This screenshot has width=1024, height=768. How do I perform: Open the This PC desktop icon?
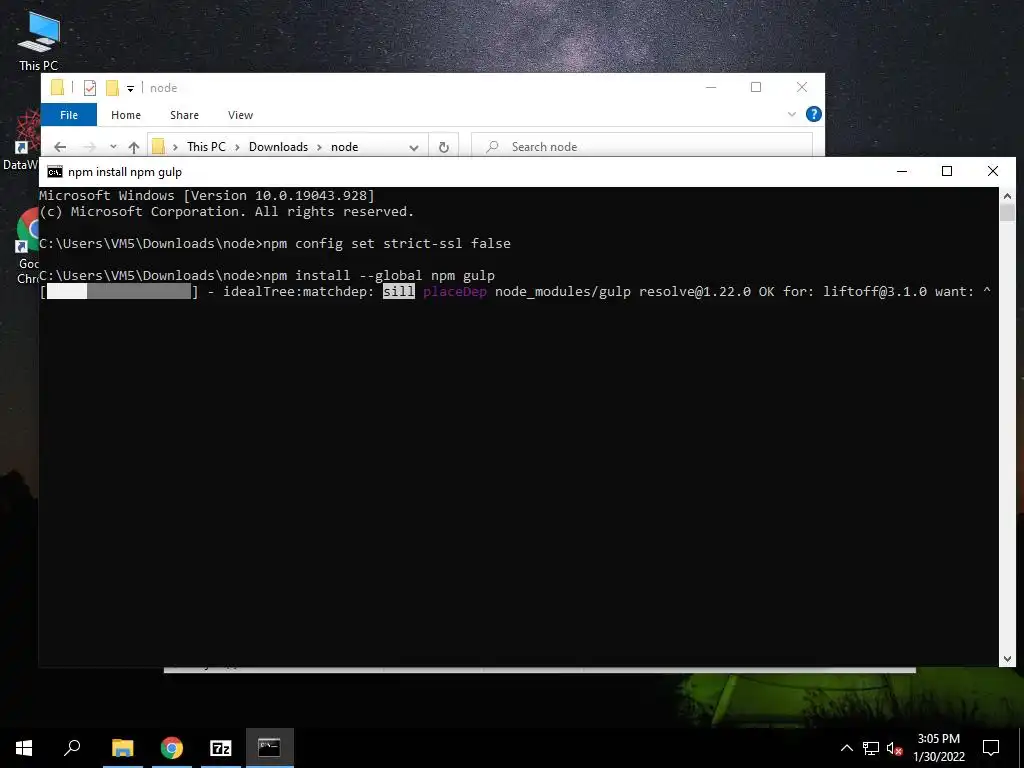click(39, 40)
